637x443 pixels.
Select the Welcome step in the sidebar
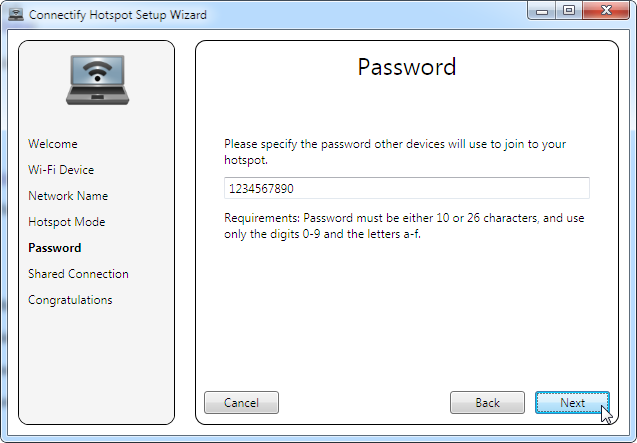click(x=53, y=144)
